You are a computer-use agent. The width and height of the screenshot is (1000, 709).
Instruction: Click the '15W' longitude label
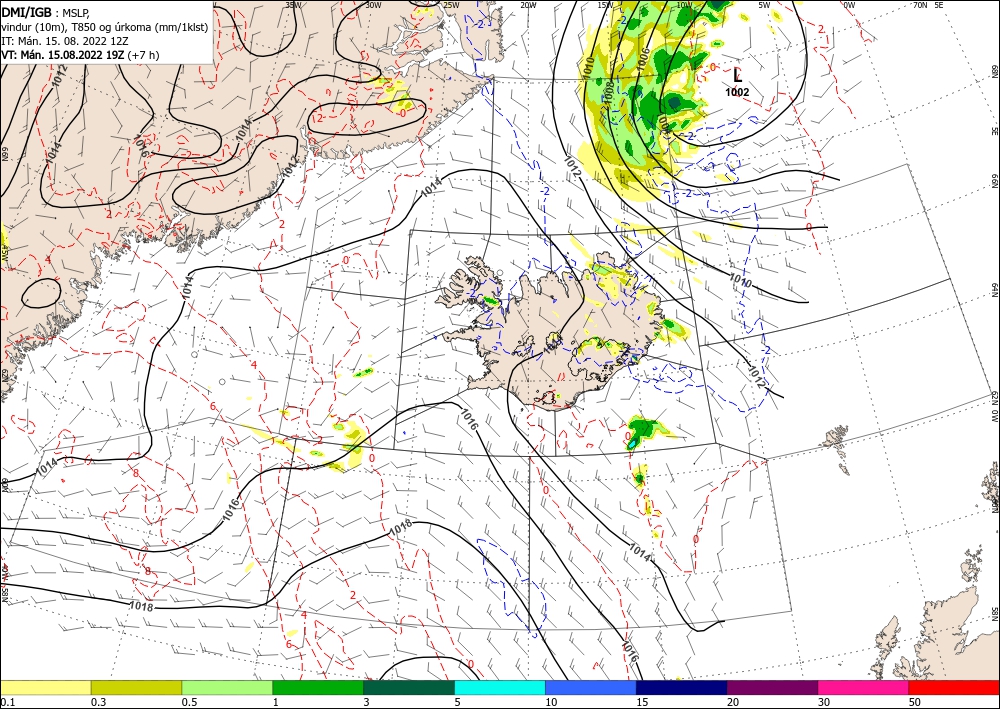pyautogui.click(x=606, y=4)
